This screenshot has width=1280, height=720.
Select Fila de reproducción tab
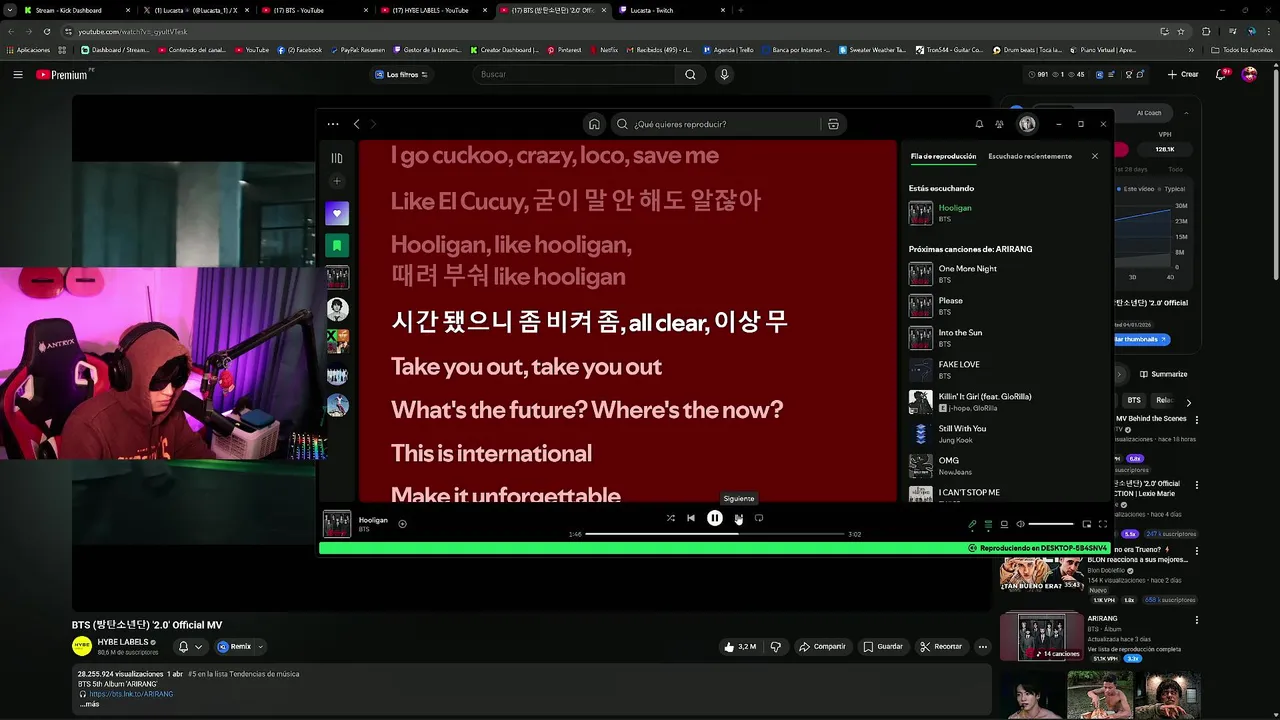[x=943, y=156]
